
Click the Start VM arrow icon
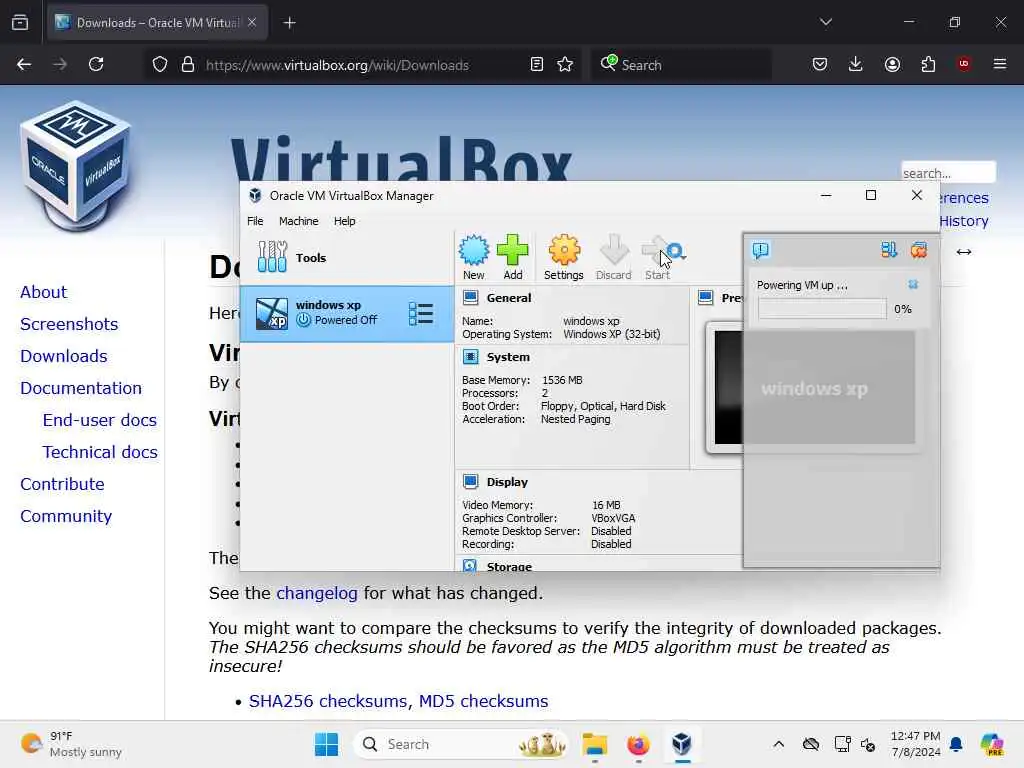(x=655, y=250)
